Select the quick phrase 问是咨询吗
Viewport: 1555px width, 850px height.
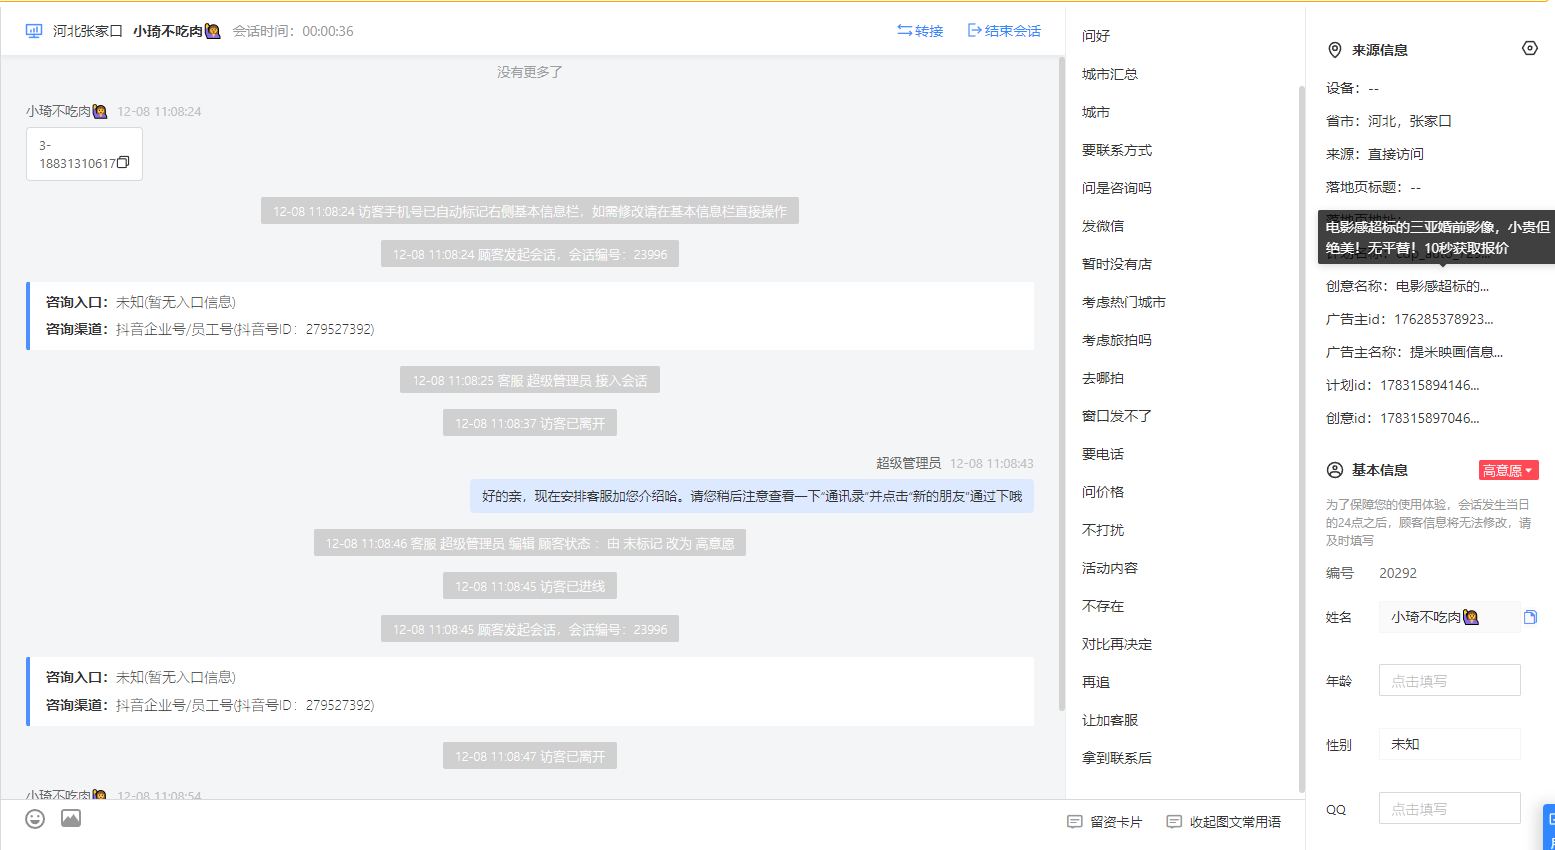[x=1117, y=188]
